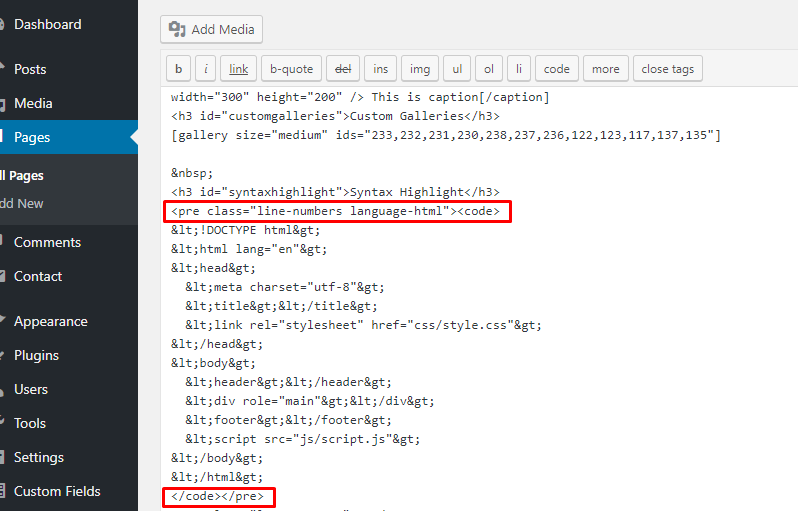Go to Appearance in sidebar
This screenshot has width=798, height=511.
[50, 321]
